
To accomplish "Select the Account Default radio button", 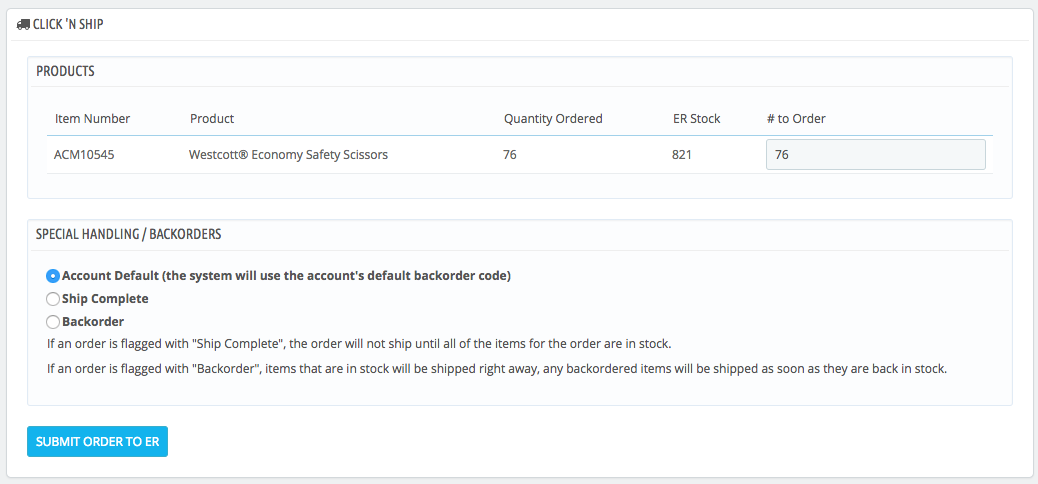I will pos(53,276).
